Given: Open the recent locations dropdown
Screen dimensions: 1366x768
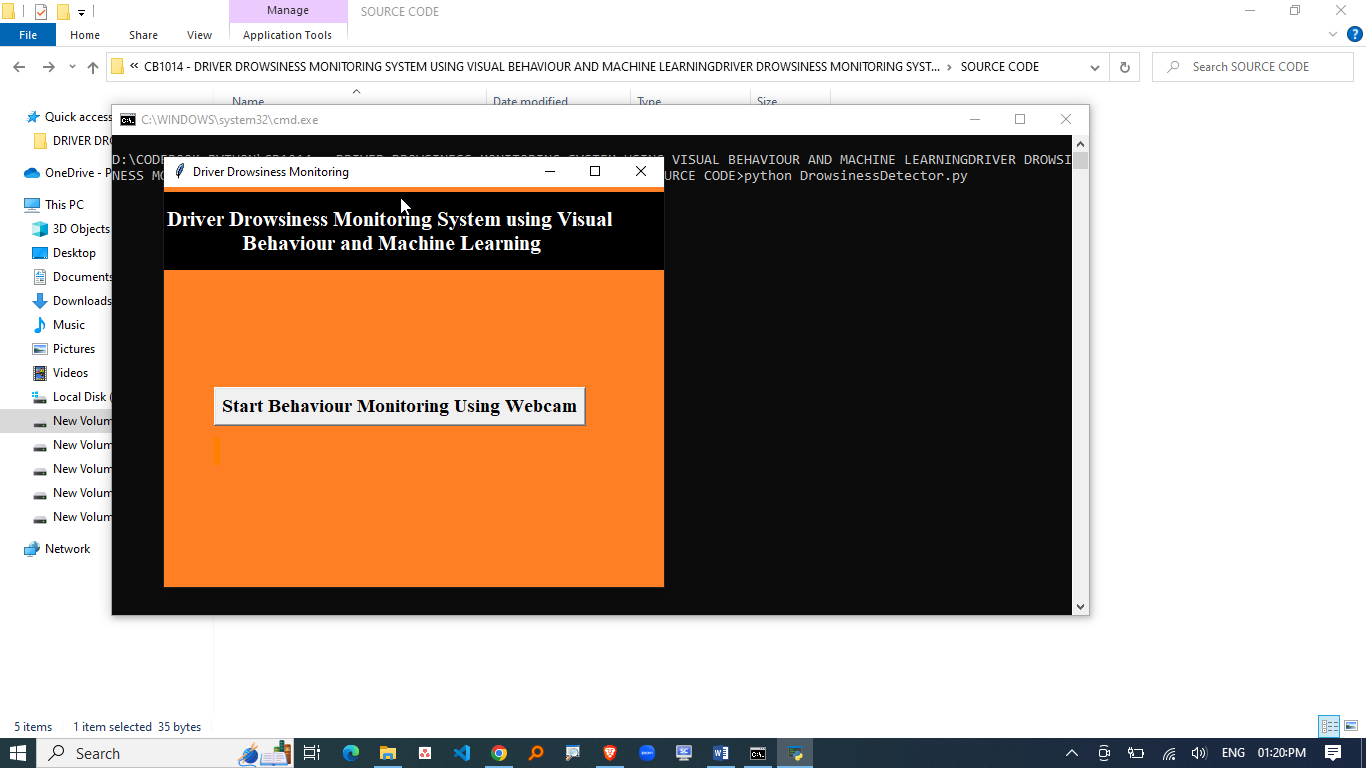Looking at the screenshot, I should coord(72,67).
